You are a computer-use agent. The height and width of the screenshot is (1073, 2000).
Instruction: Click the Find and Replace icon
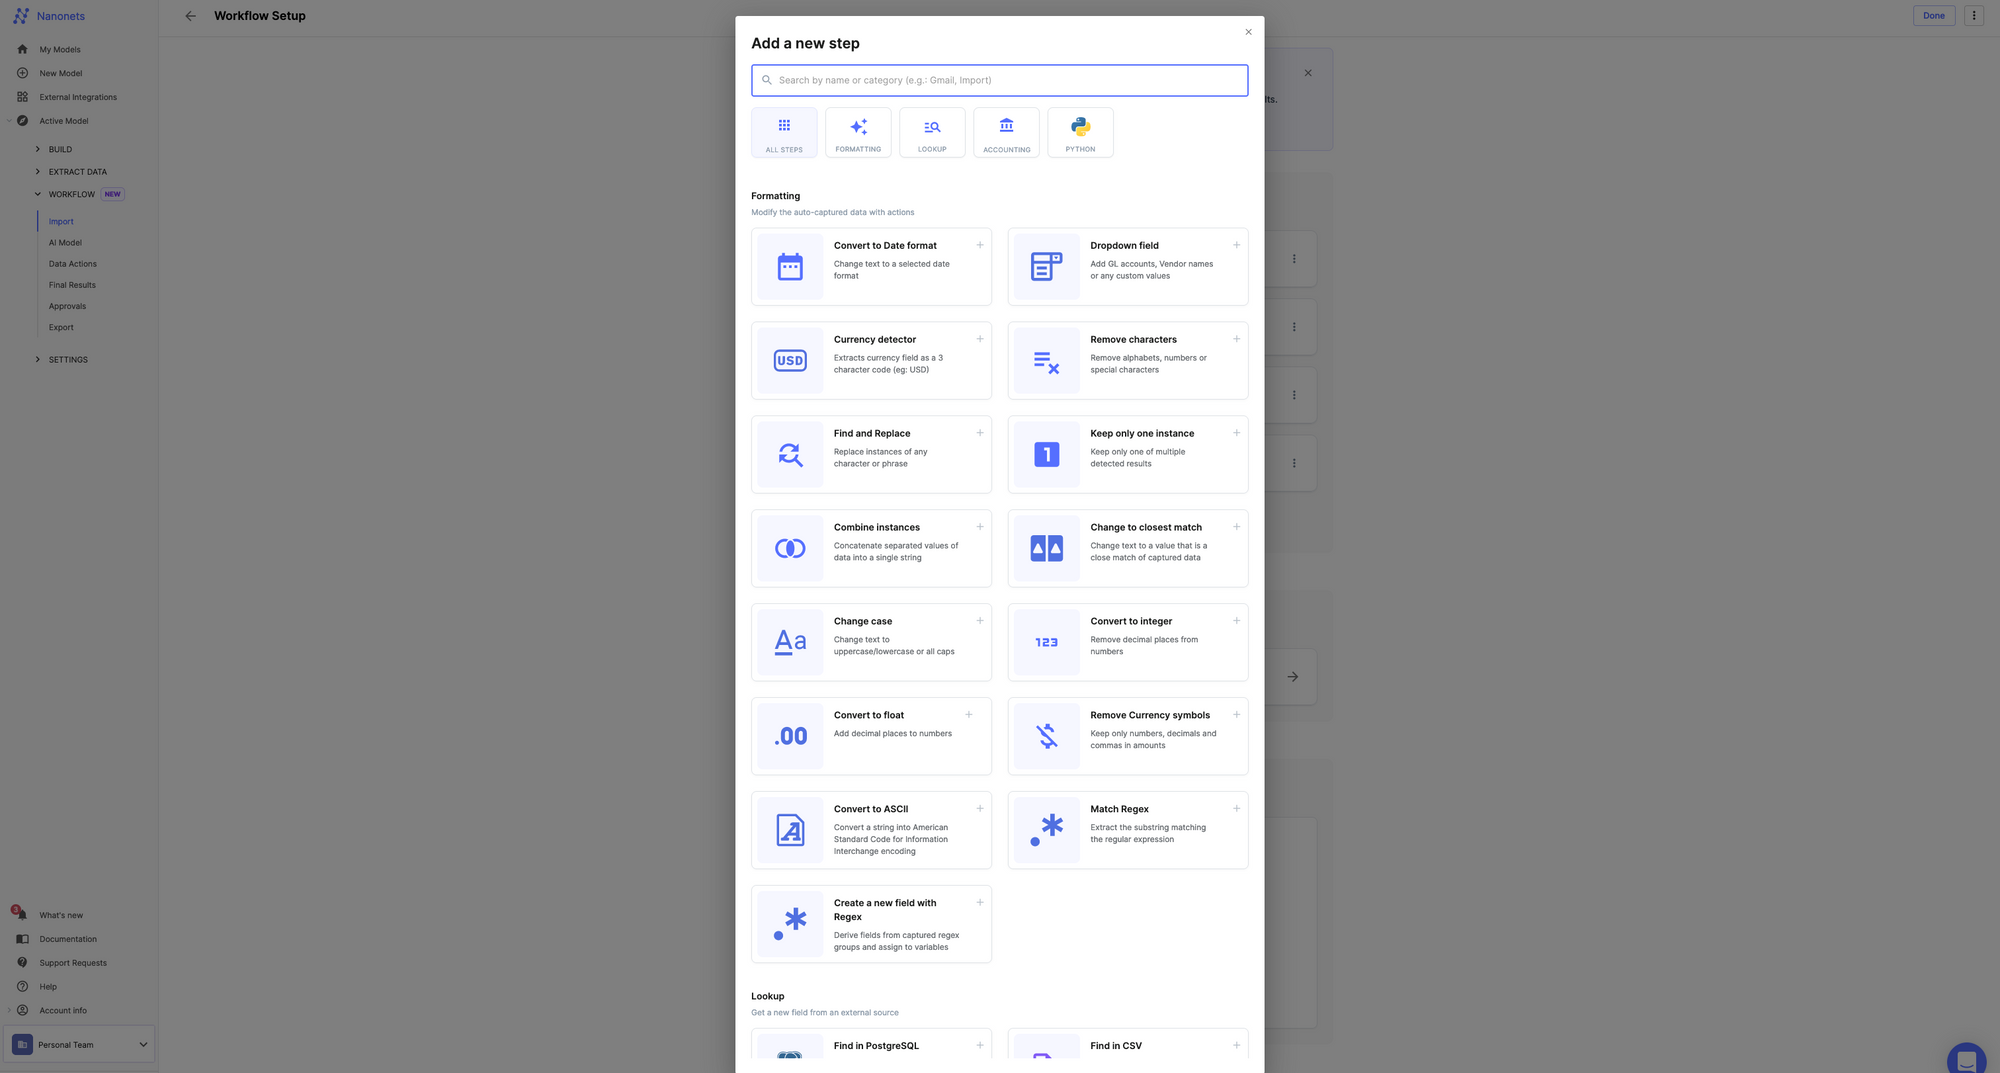[x=790, y=455]
